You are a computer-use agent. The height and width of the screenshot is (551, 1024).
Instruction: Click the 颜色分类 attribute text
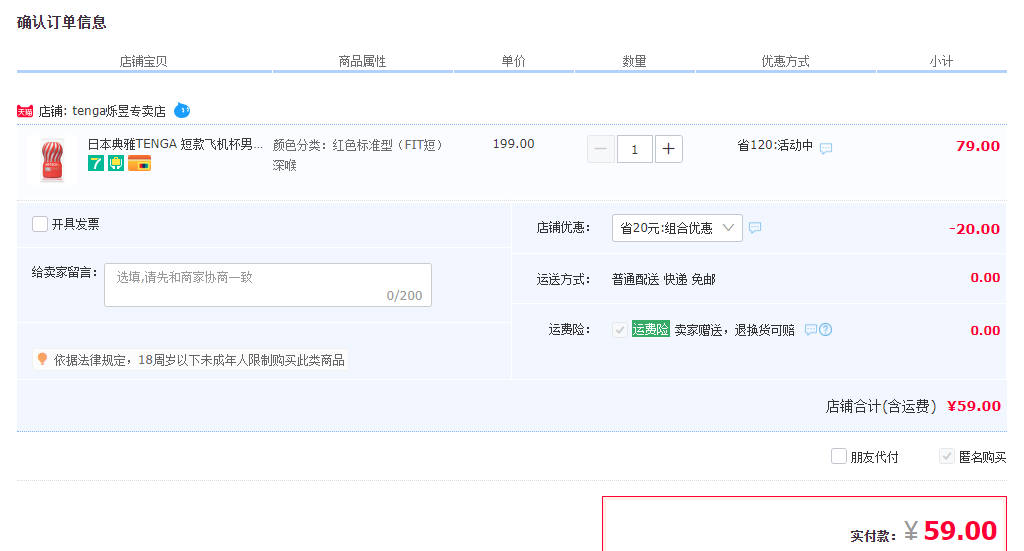357,155
